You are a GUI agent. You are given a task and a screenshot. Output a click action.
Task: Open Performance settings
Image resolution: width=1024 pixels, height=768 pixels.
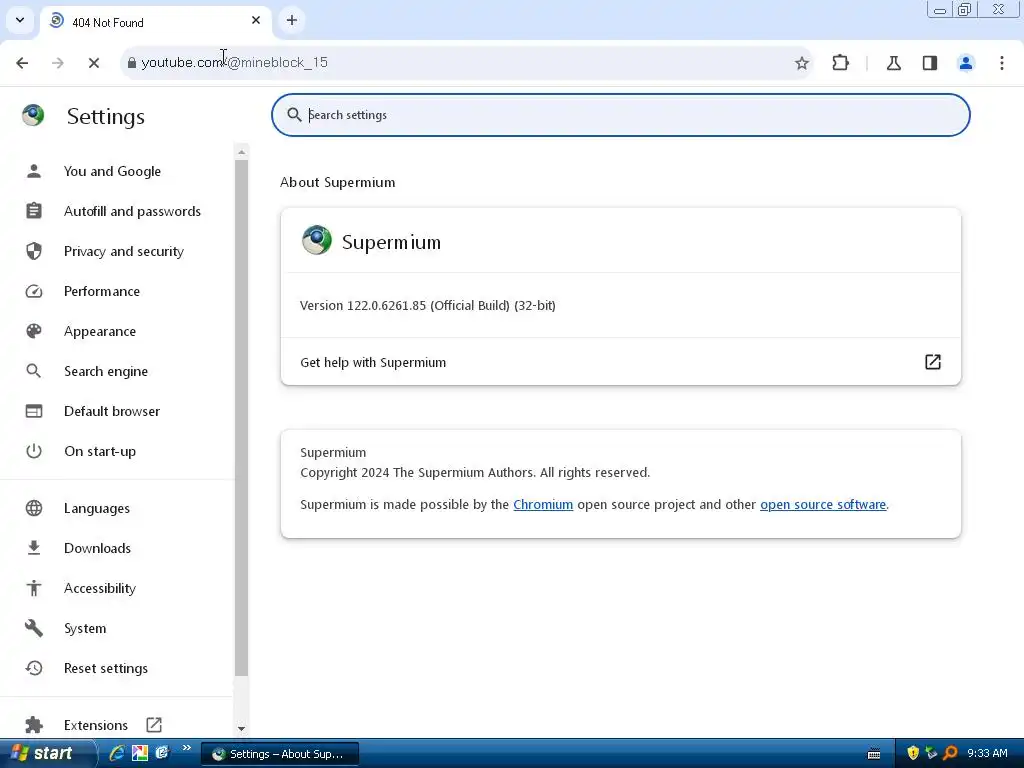click(116, 291)
